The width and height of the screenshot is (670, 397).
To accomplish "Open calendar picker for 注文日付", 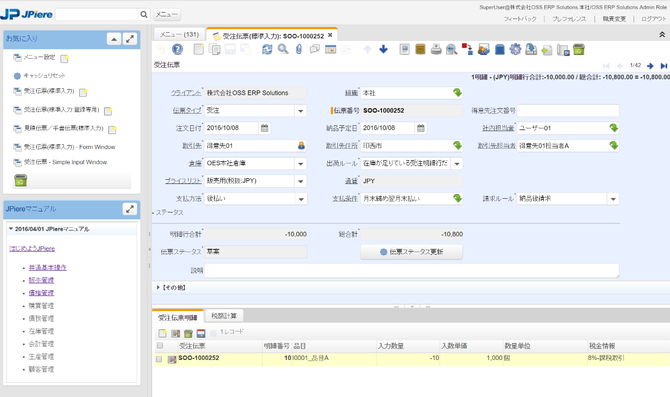I will tap(264, 128).
